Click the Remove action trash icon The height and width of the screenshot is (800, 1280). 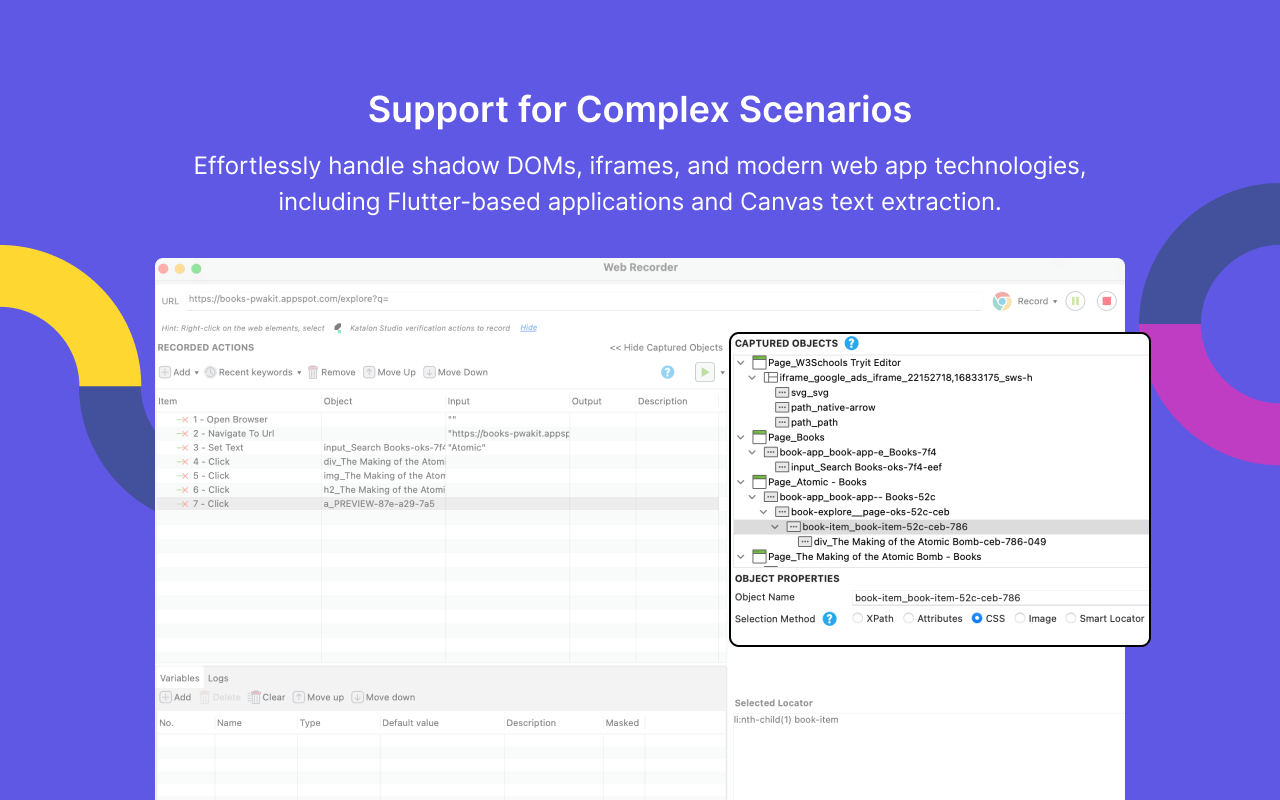pyautogui.click(x=313, y=372)
